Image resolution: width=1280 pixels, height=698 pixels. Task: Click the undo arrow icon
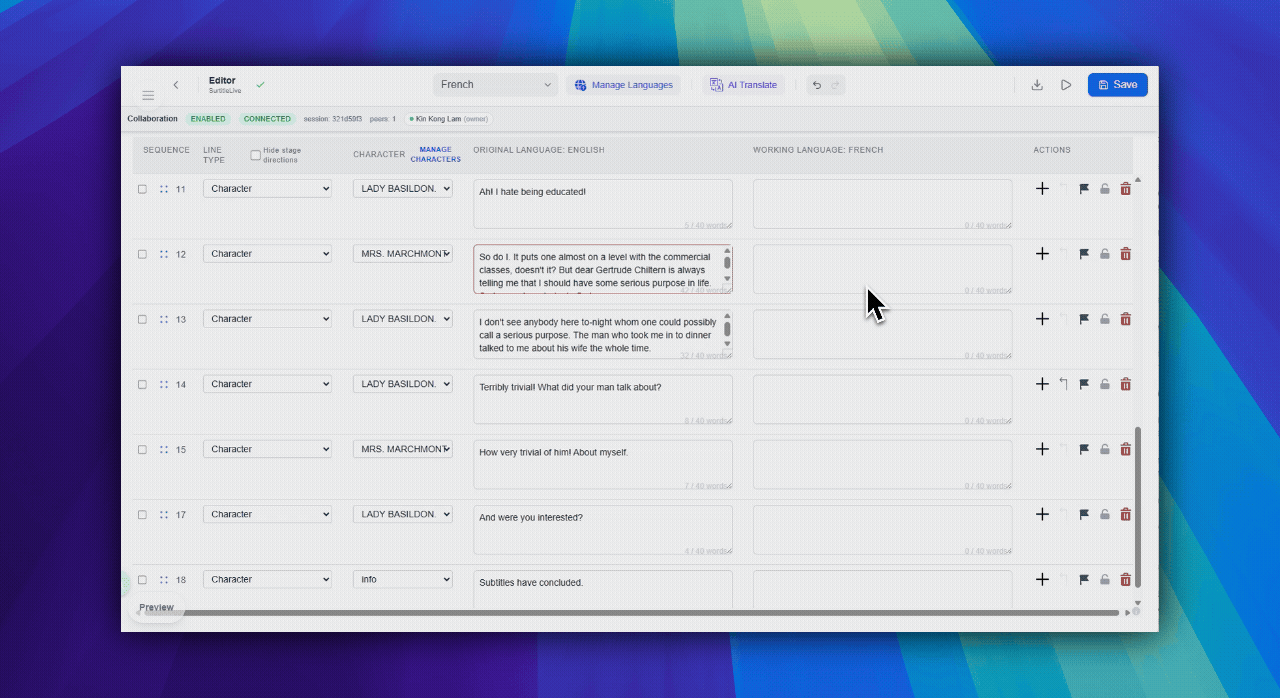point(817,85)
